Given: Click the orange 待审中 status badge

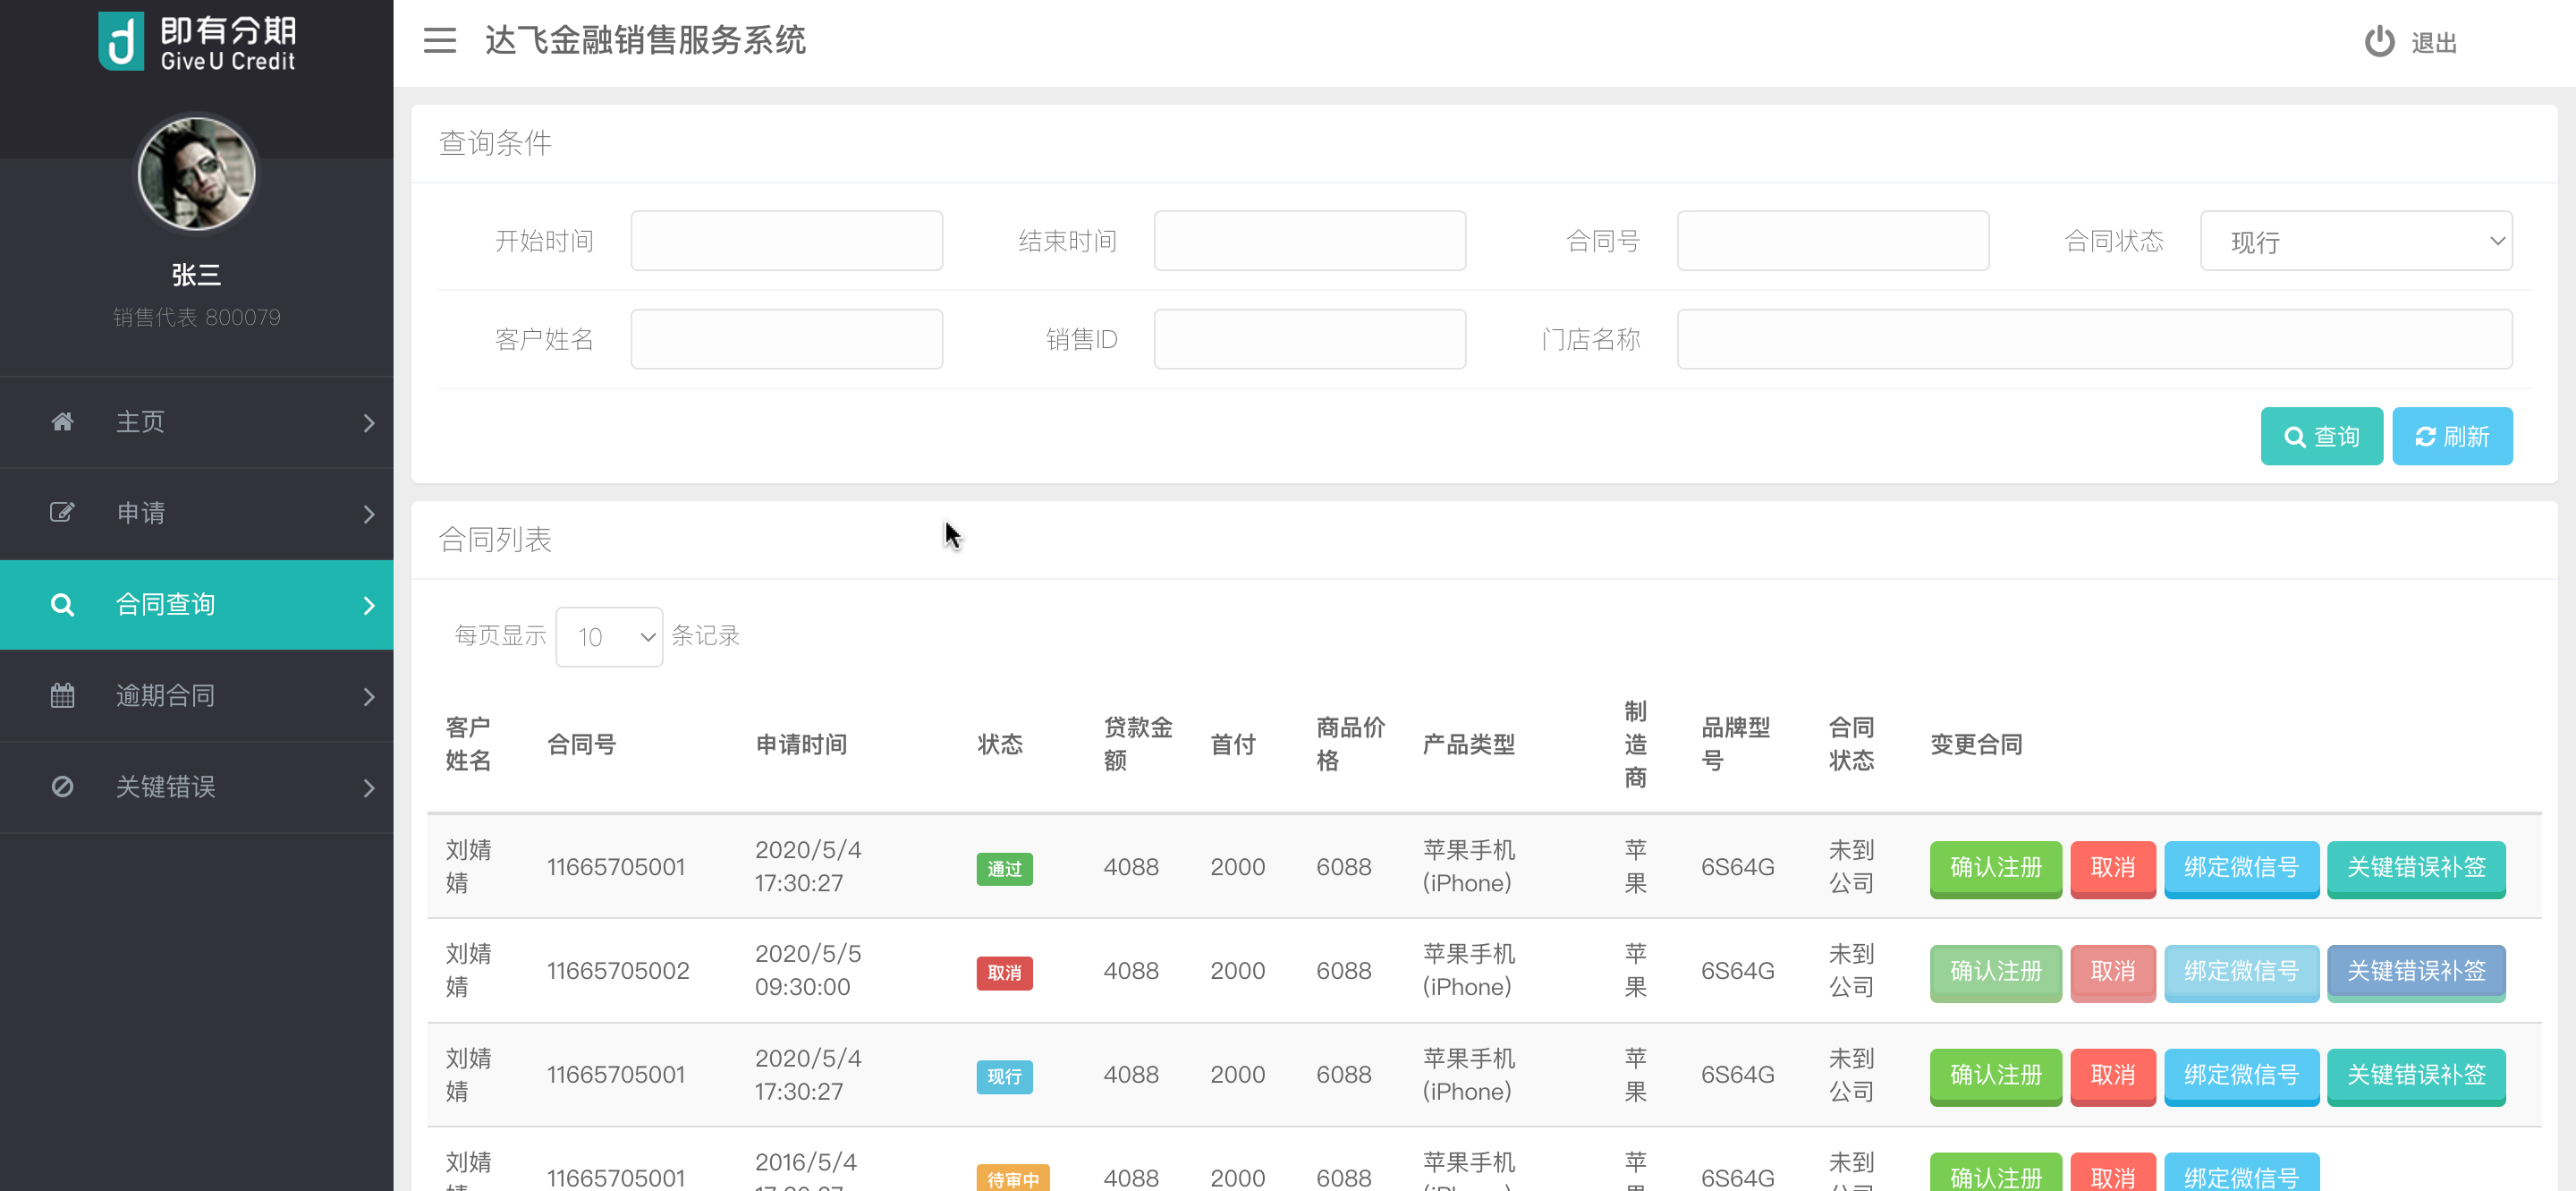Looking at the screenshot, I should click(1012, 1178).
